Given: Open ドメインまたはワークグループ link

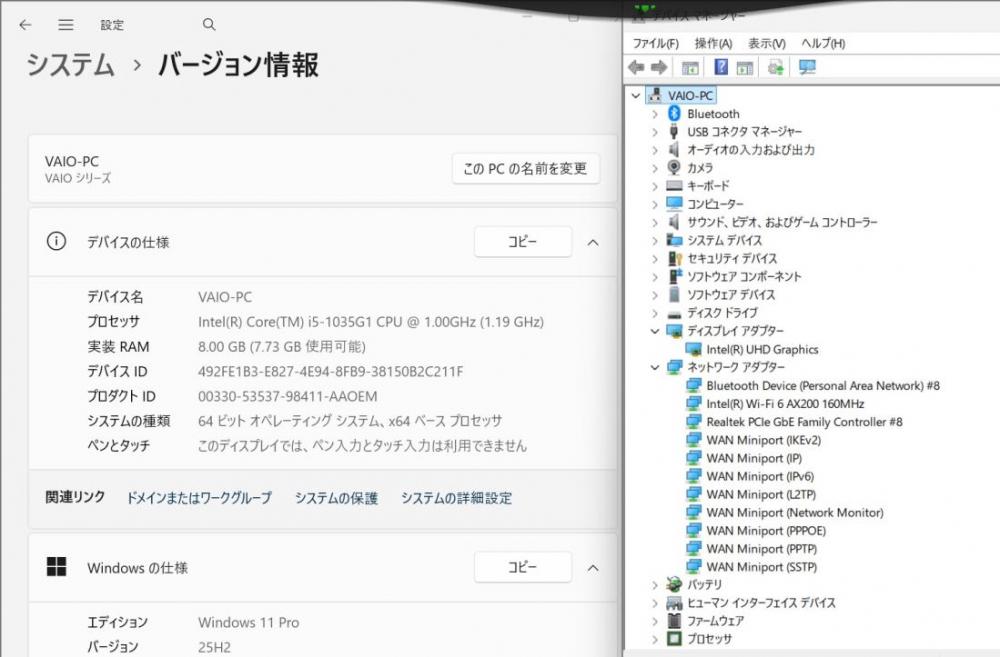Looking at the screenshot, I should click(x=199, y=498).
